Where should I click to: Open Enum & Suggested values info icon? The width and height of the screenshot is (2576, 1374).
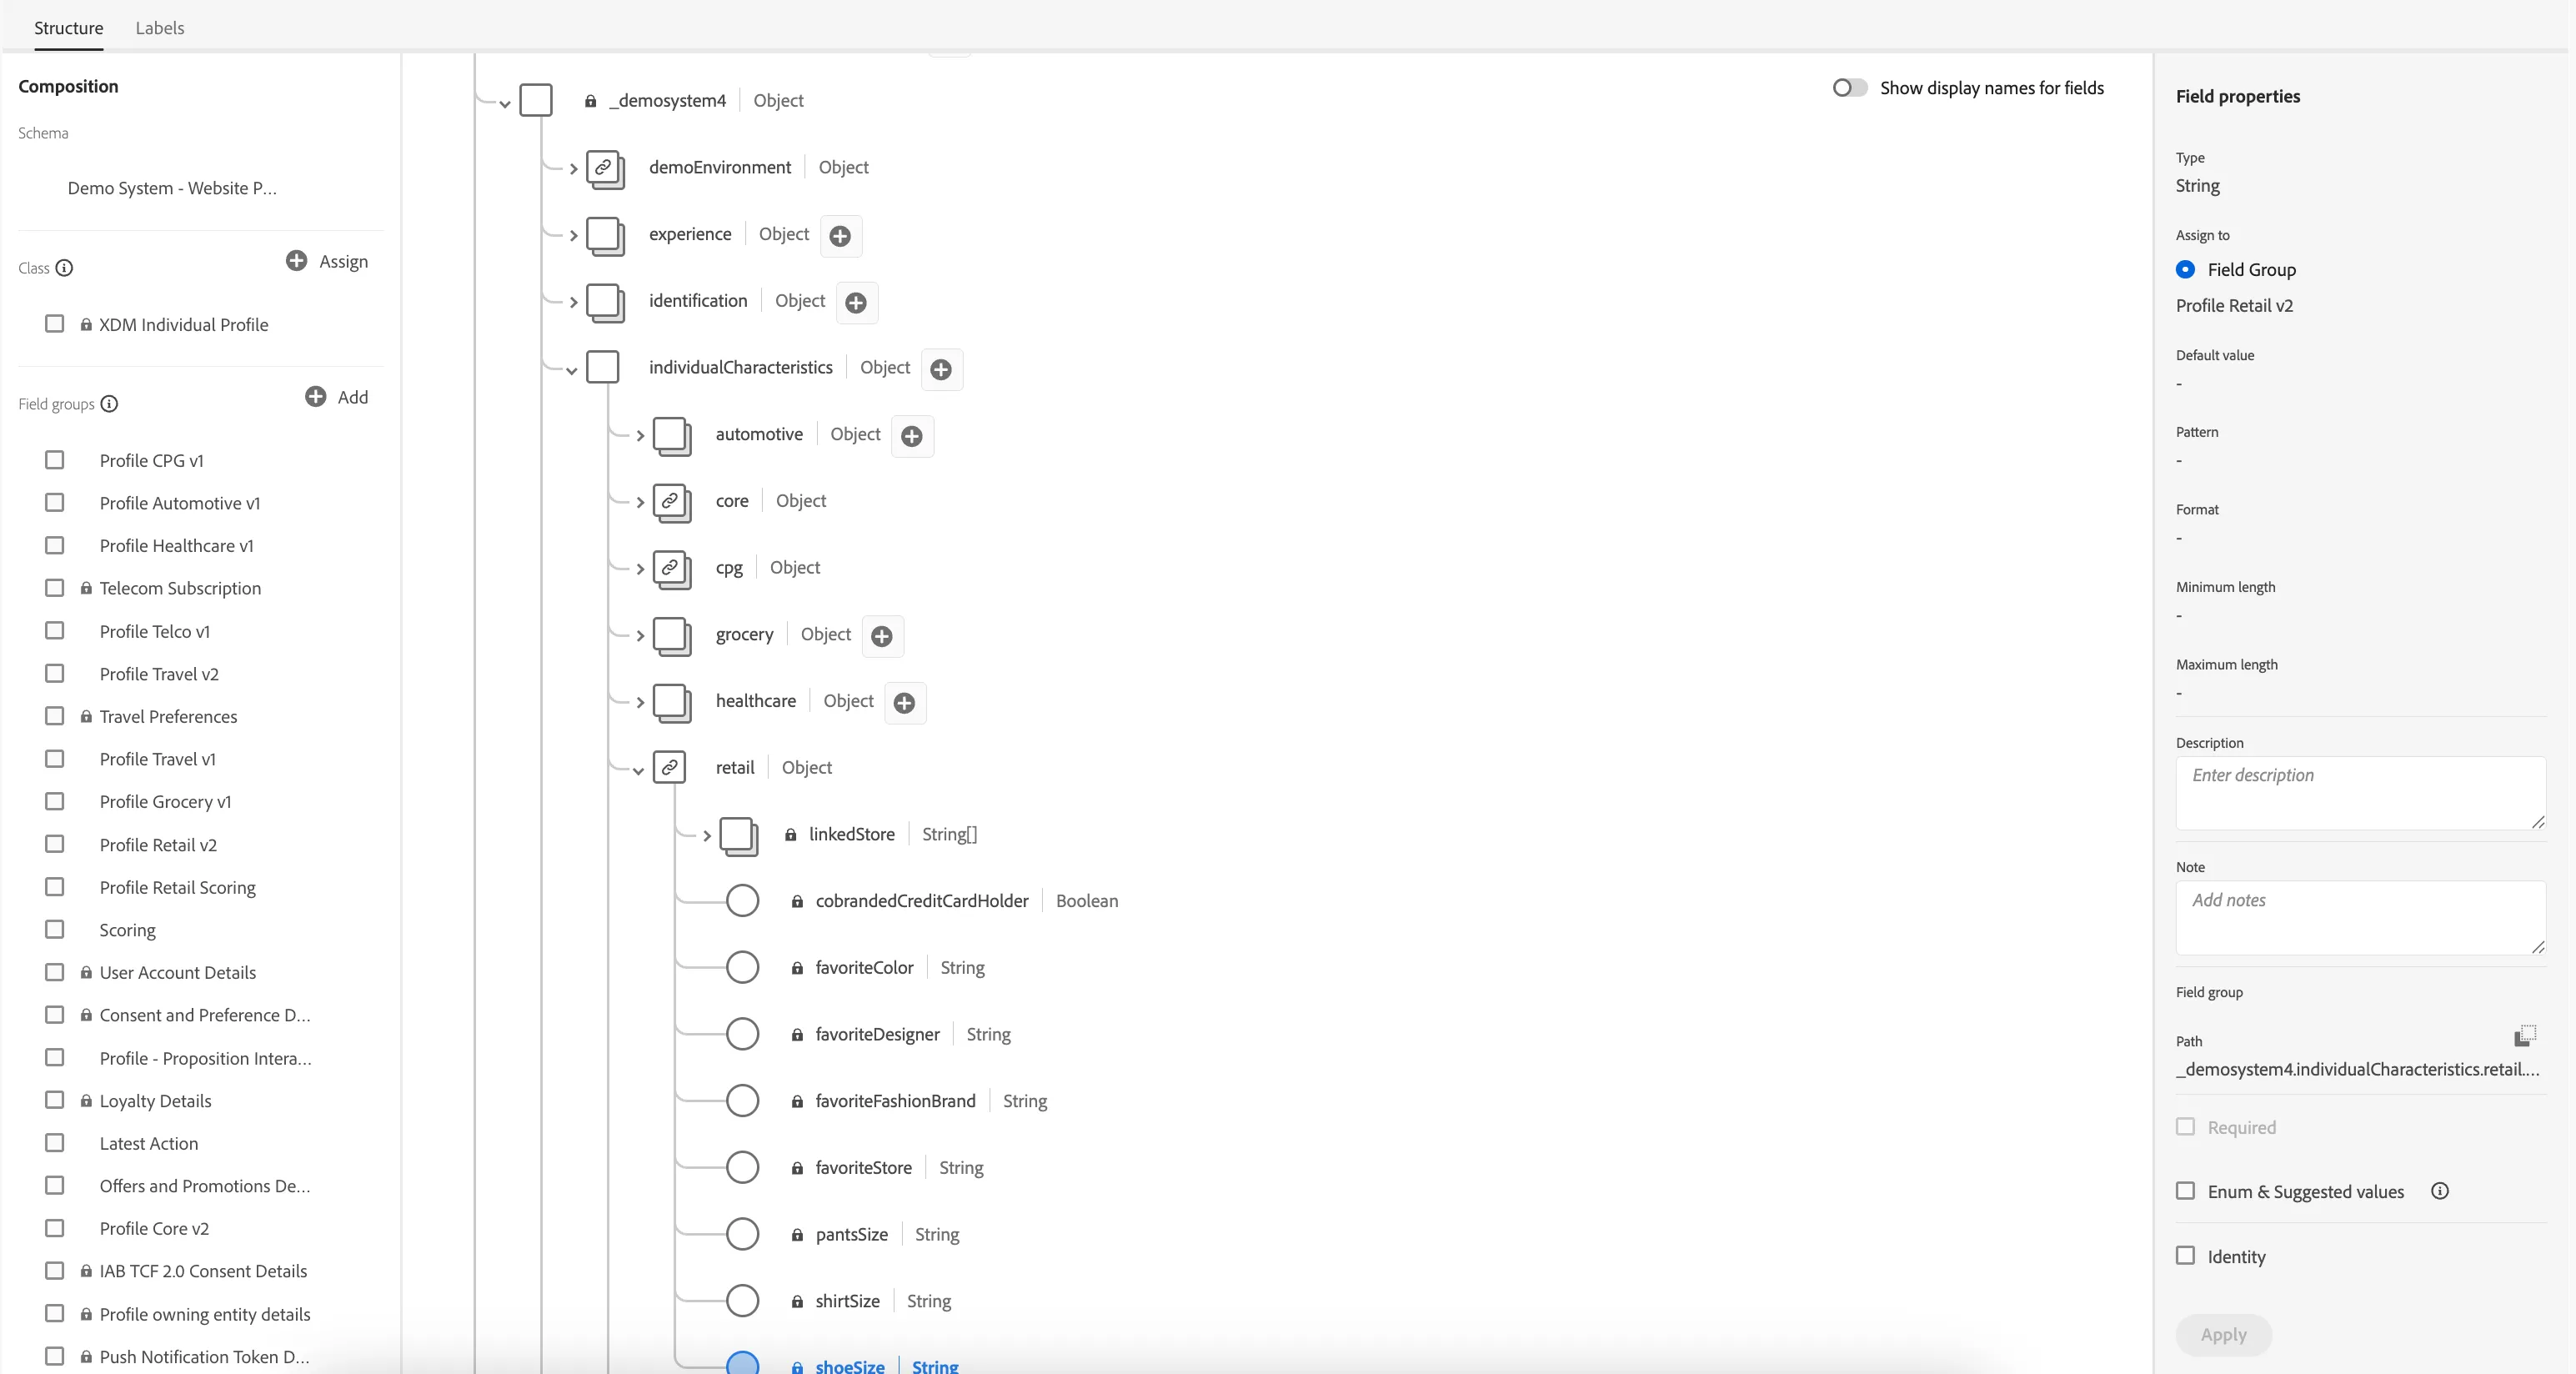click(x=2440, y=1191)
